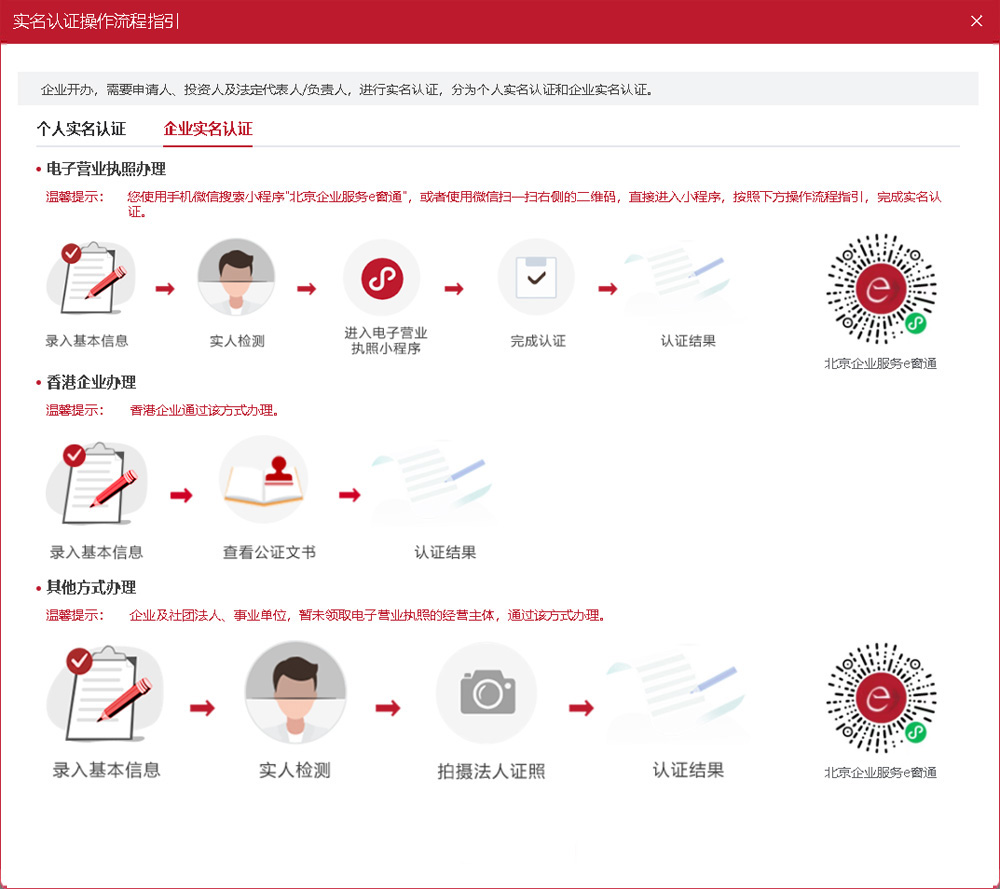Click the 查看公证文书 stamp book icon
Image resolution: width=1000 pixels, height=889 pixels.
pyautogui.click(x=263, y=480)
